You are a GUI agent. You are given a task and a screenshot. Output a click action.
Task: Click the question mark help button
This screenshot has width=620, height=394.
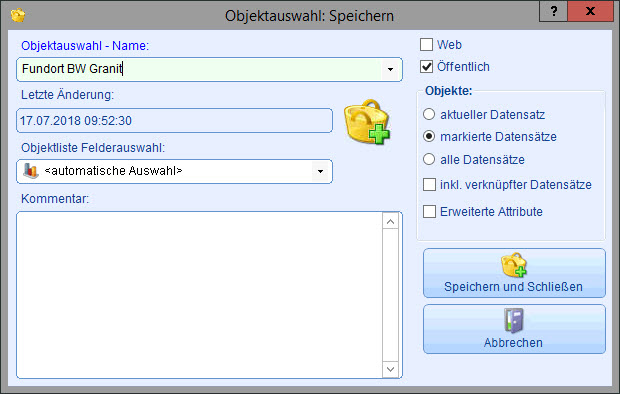[x=554, y=11]
